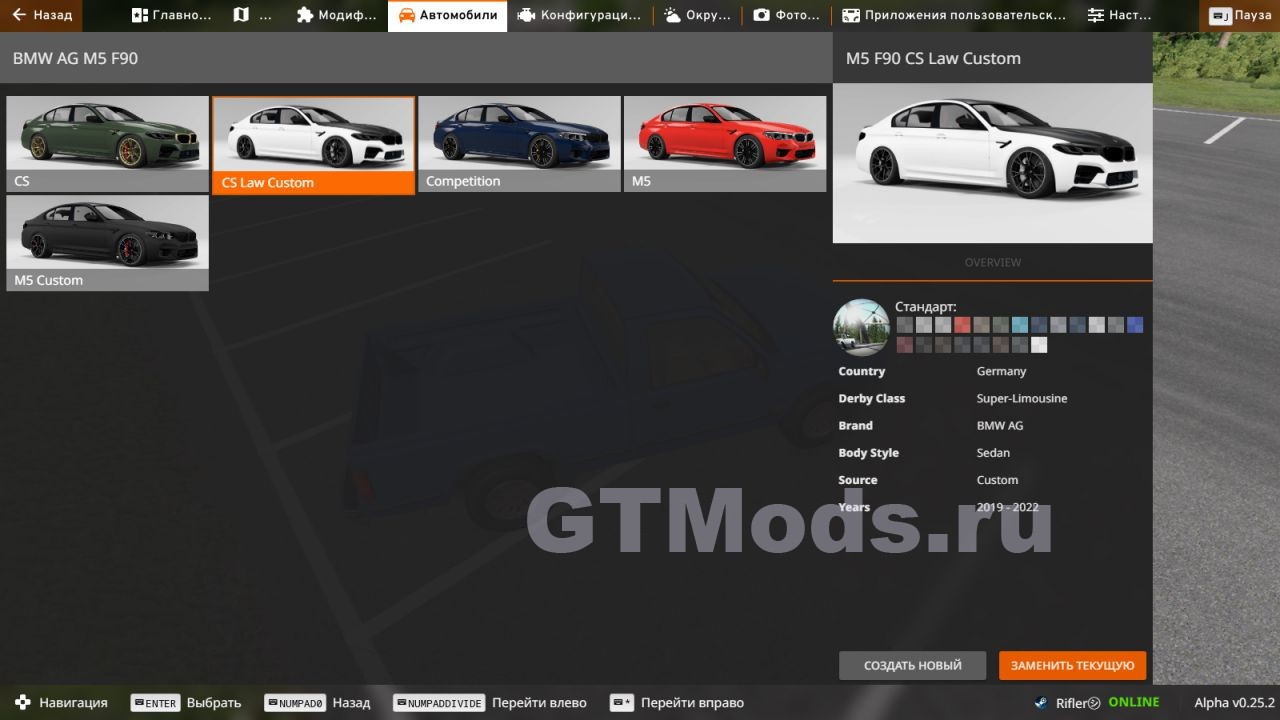This screenshot has height=720, width=1280.
Task: Open the Фото... camera photo mode tab
Action: [x=786, y=15]
